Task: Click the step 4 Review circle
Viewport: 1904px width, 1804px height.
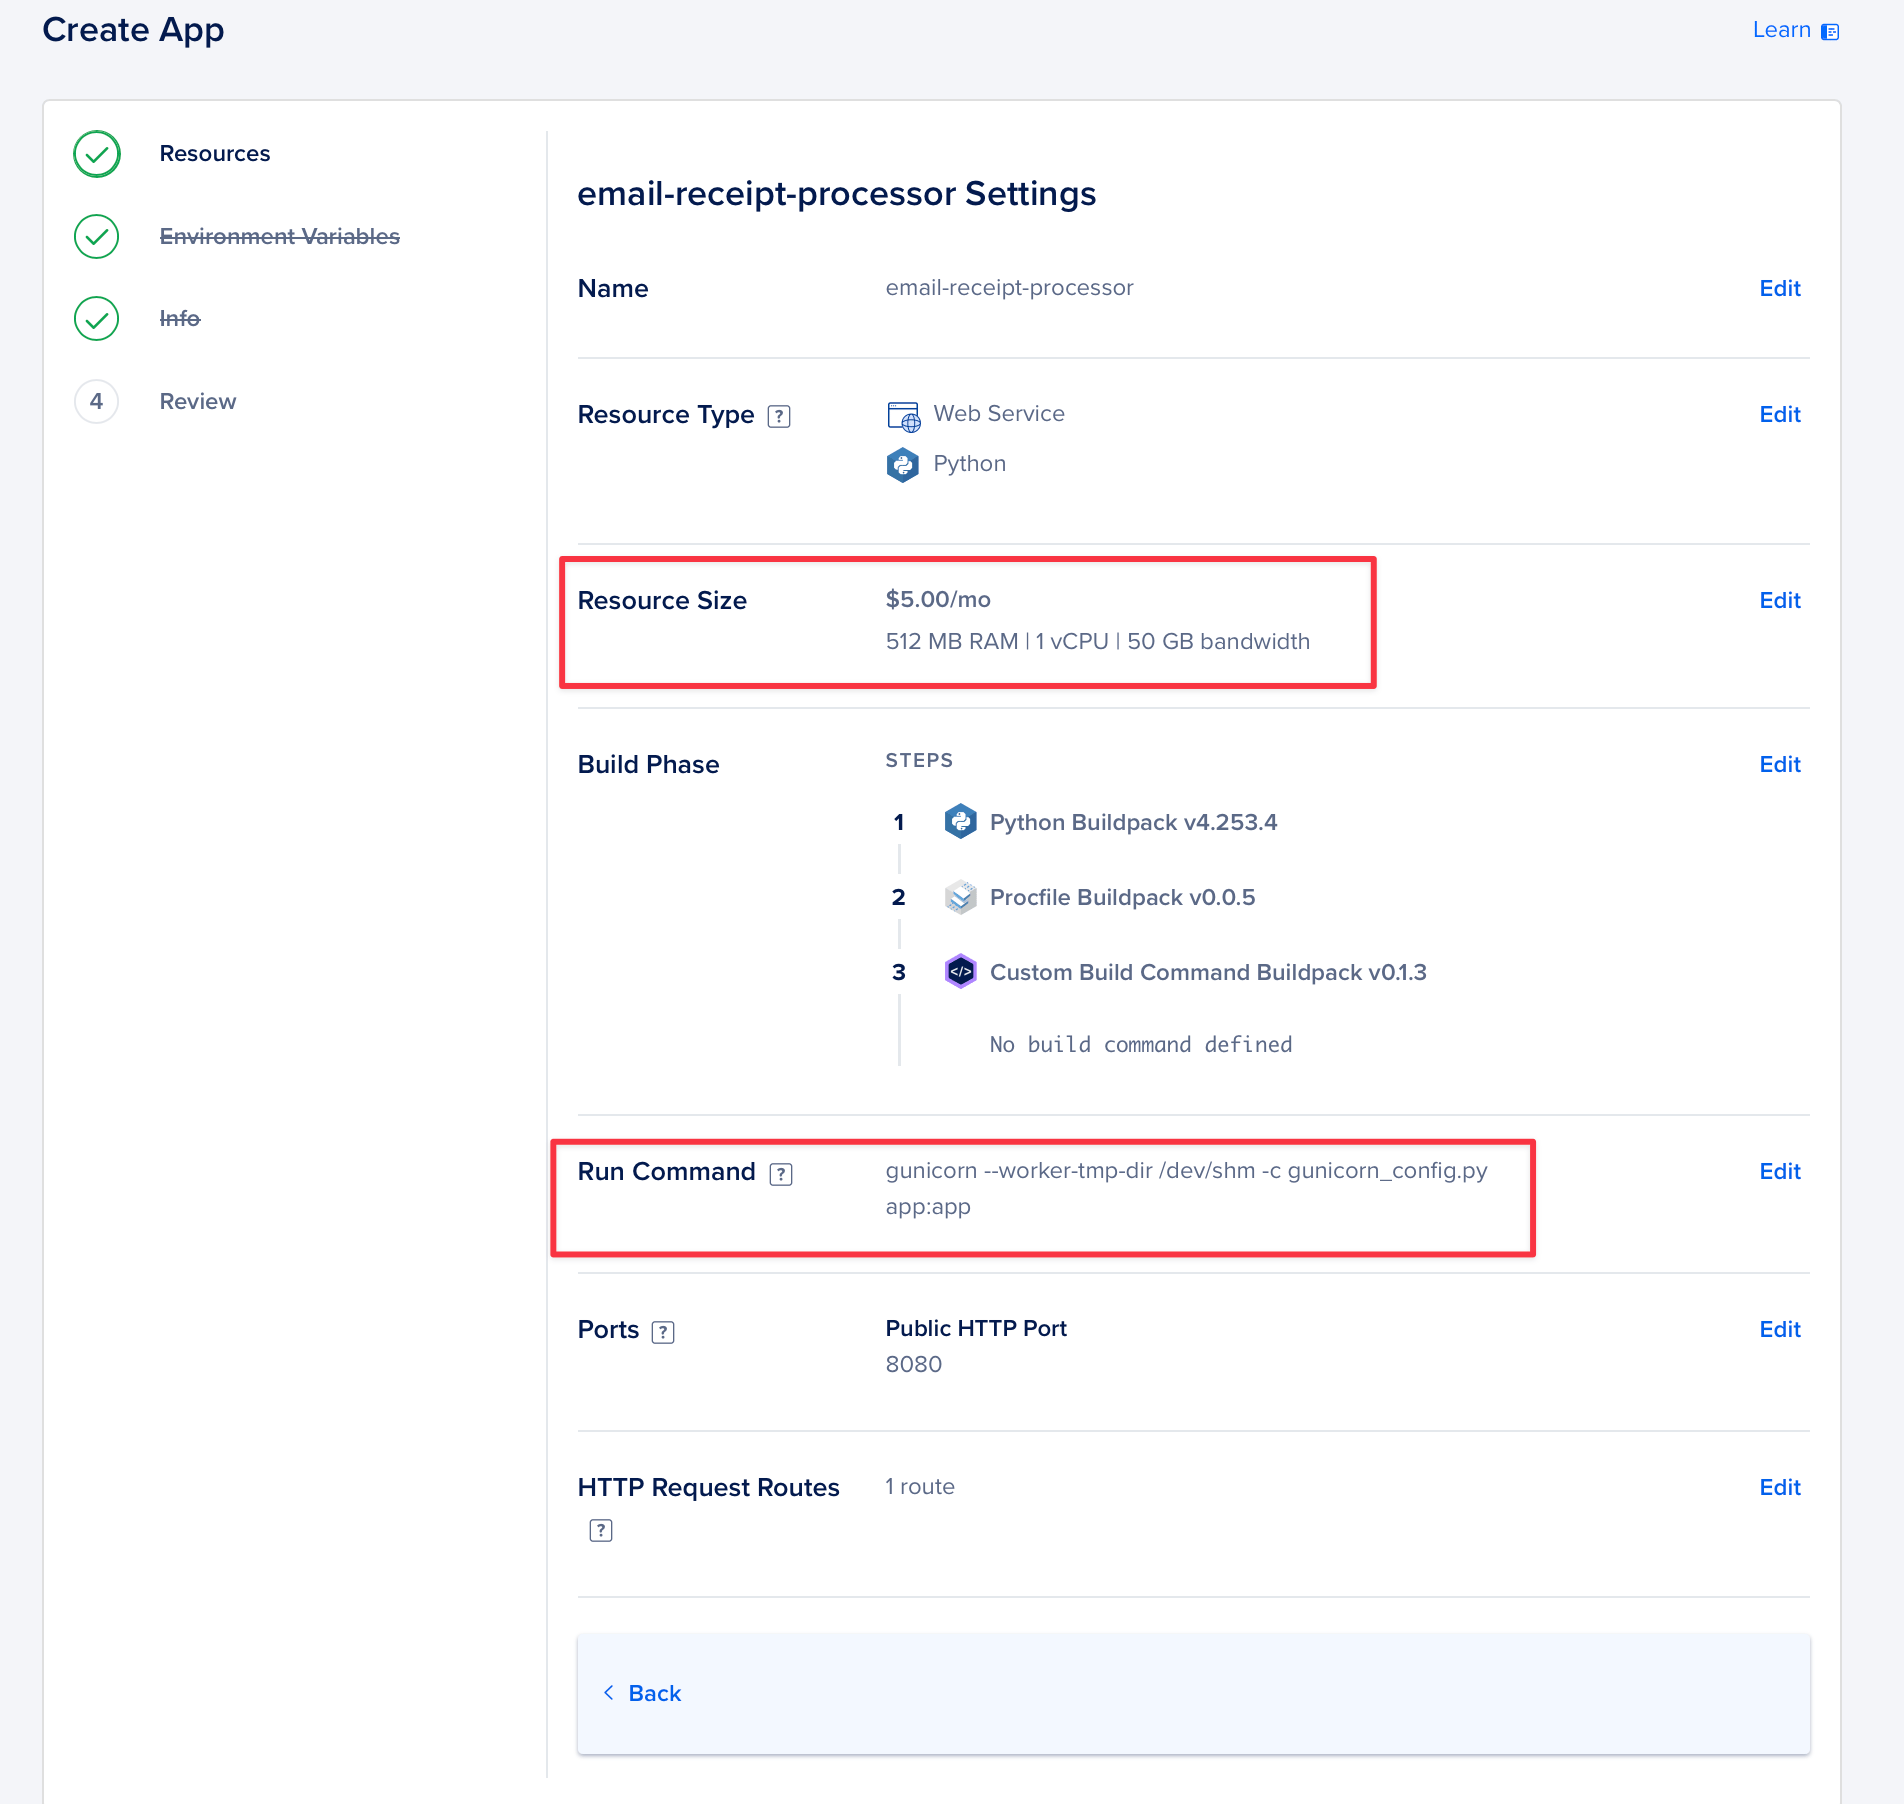Action: 97,401
